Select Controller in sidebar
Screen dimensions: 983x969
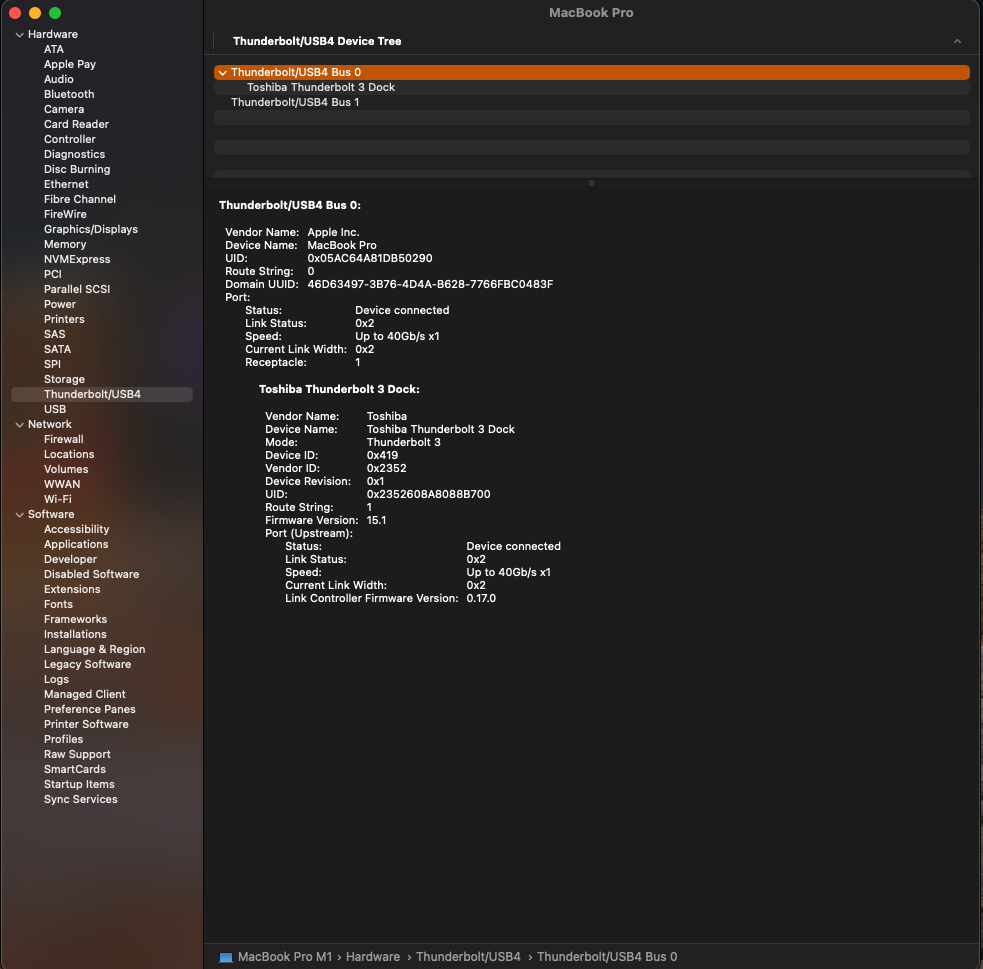tap(70, 139)
